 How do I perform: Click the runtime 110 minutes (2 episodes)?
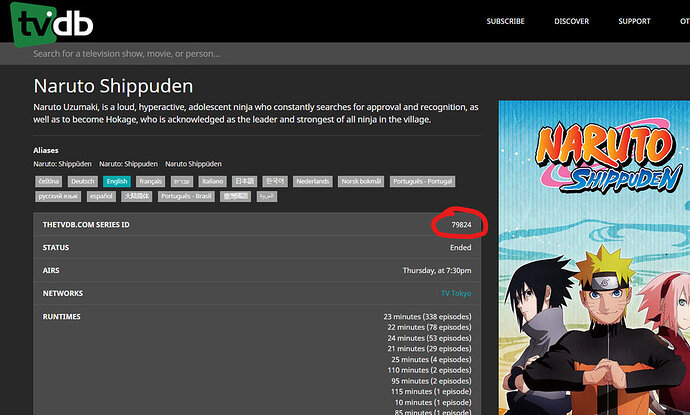coord(429,370)
